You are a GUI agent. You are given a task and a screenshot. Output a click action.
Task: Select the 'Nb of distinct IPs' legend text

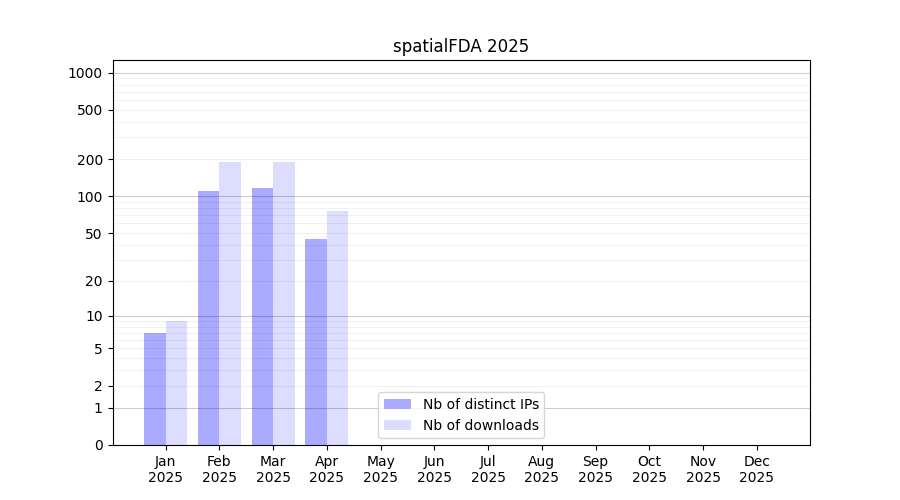480,404
